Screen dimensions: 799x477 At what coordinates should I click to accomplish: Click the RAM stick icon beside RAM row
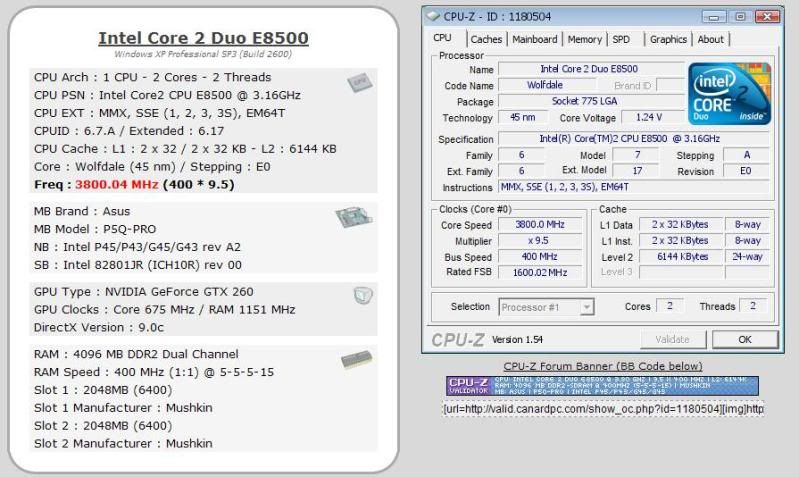[x=356, y=360]
